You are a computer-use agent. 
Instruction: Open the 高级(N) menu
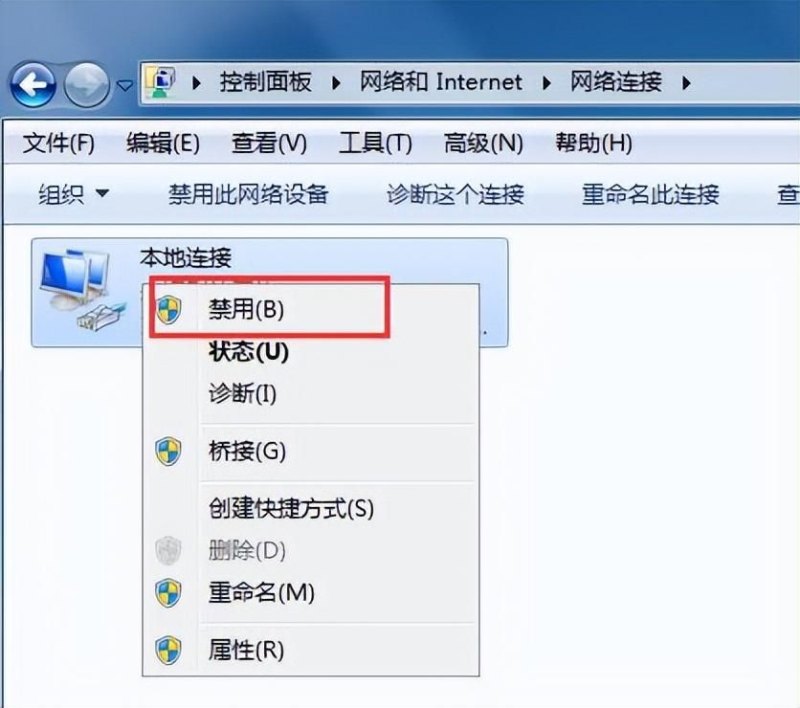click(x=483, y=143)
